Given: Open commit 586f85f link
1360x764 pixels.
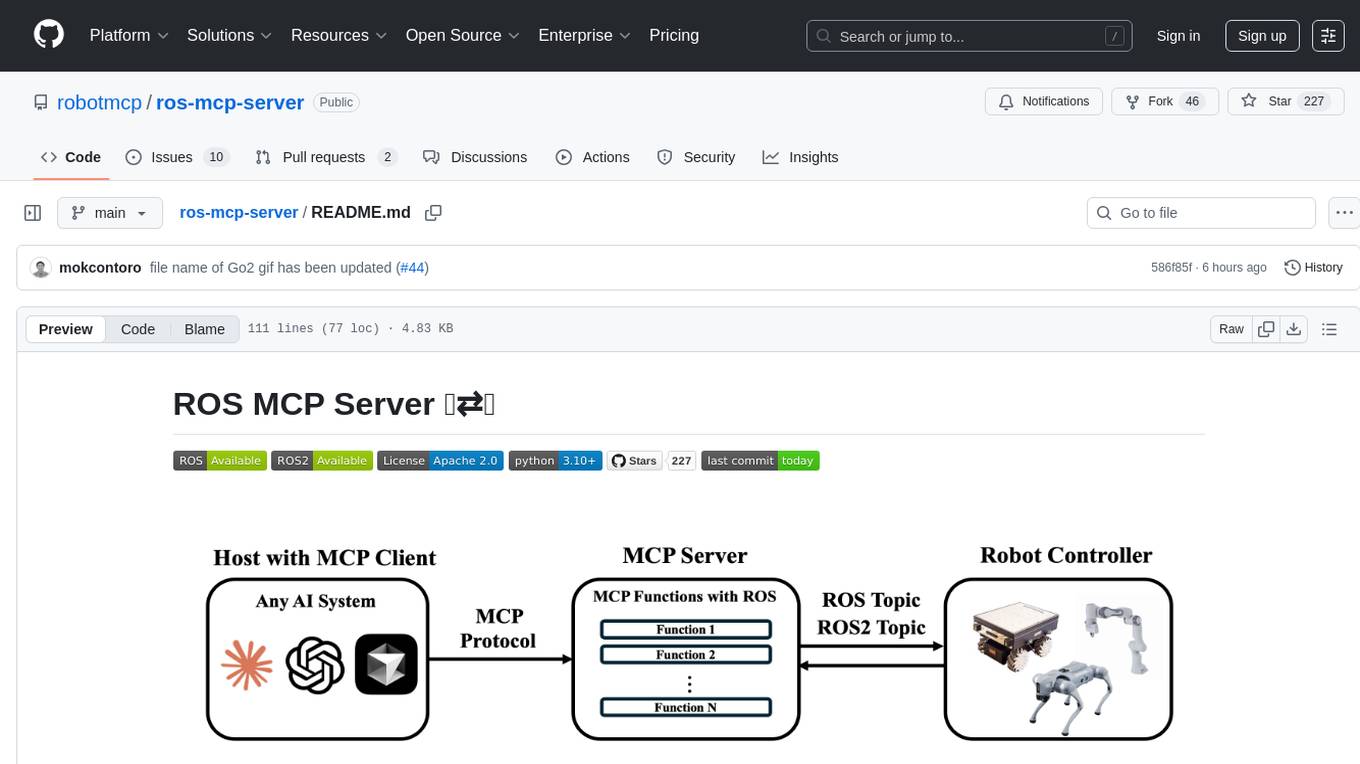Looking at the screenshot, I should pos(1172,267).
